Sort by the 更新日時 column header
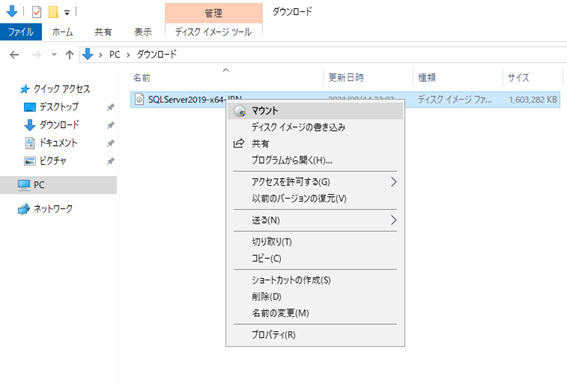Image resolution: width=567 pixels, height=386 pixels. tap(368, 77)
